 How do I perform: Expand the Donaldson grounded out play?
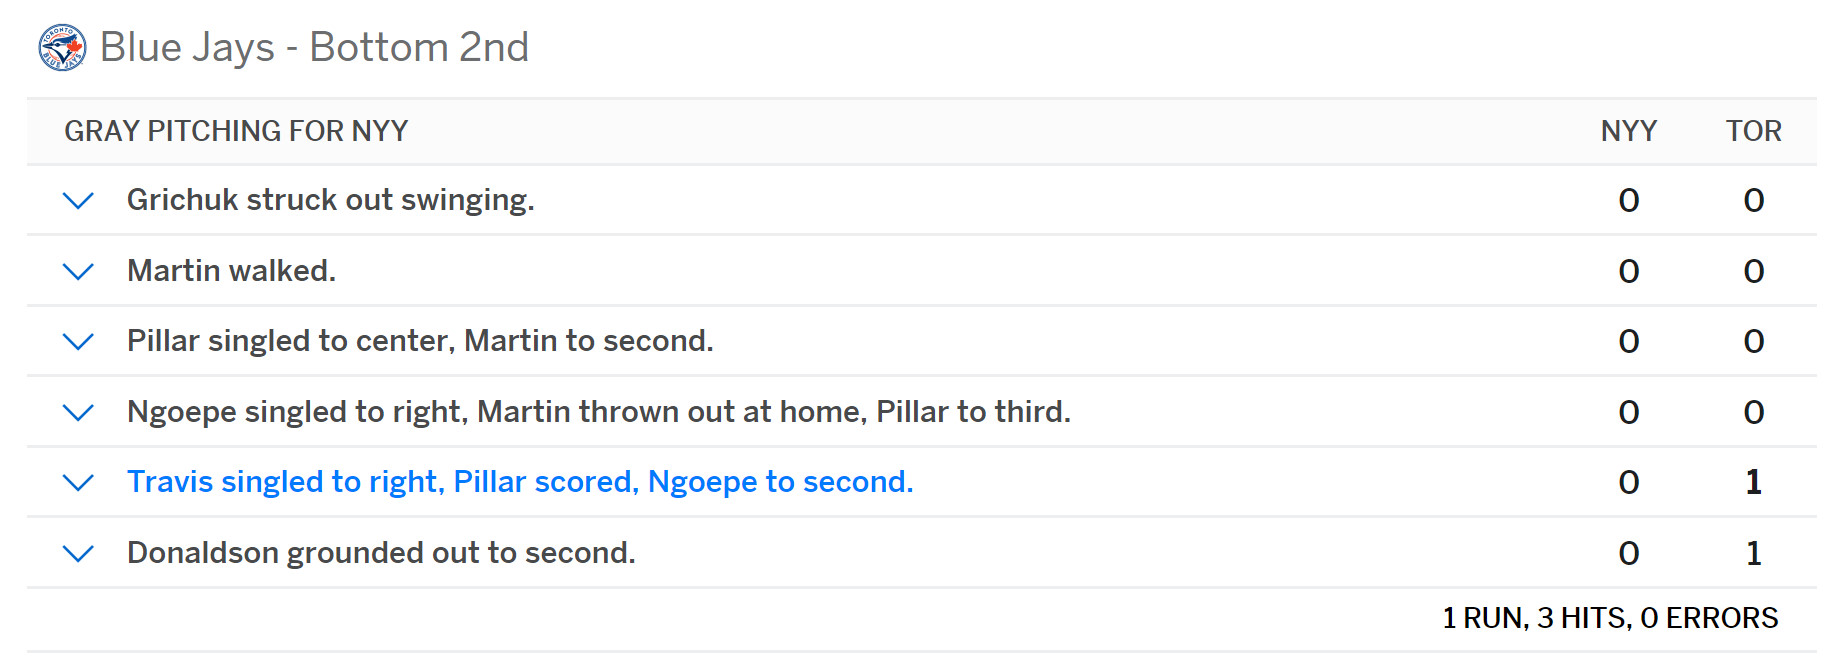(78, 553)
